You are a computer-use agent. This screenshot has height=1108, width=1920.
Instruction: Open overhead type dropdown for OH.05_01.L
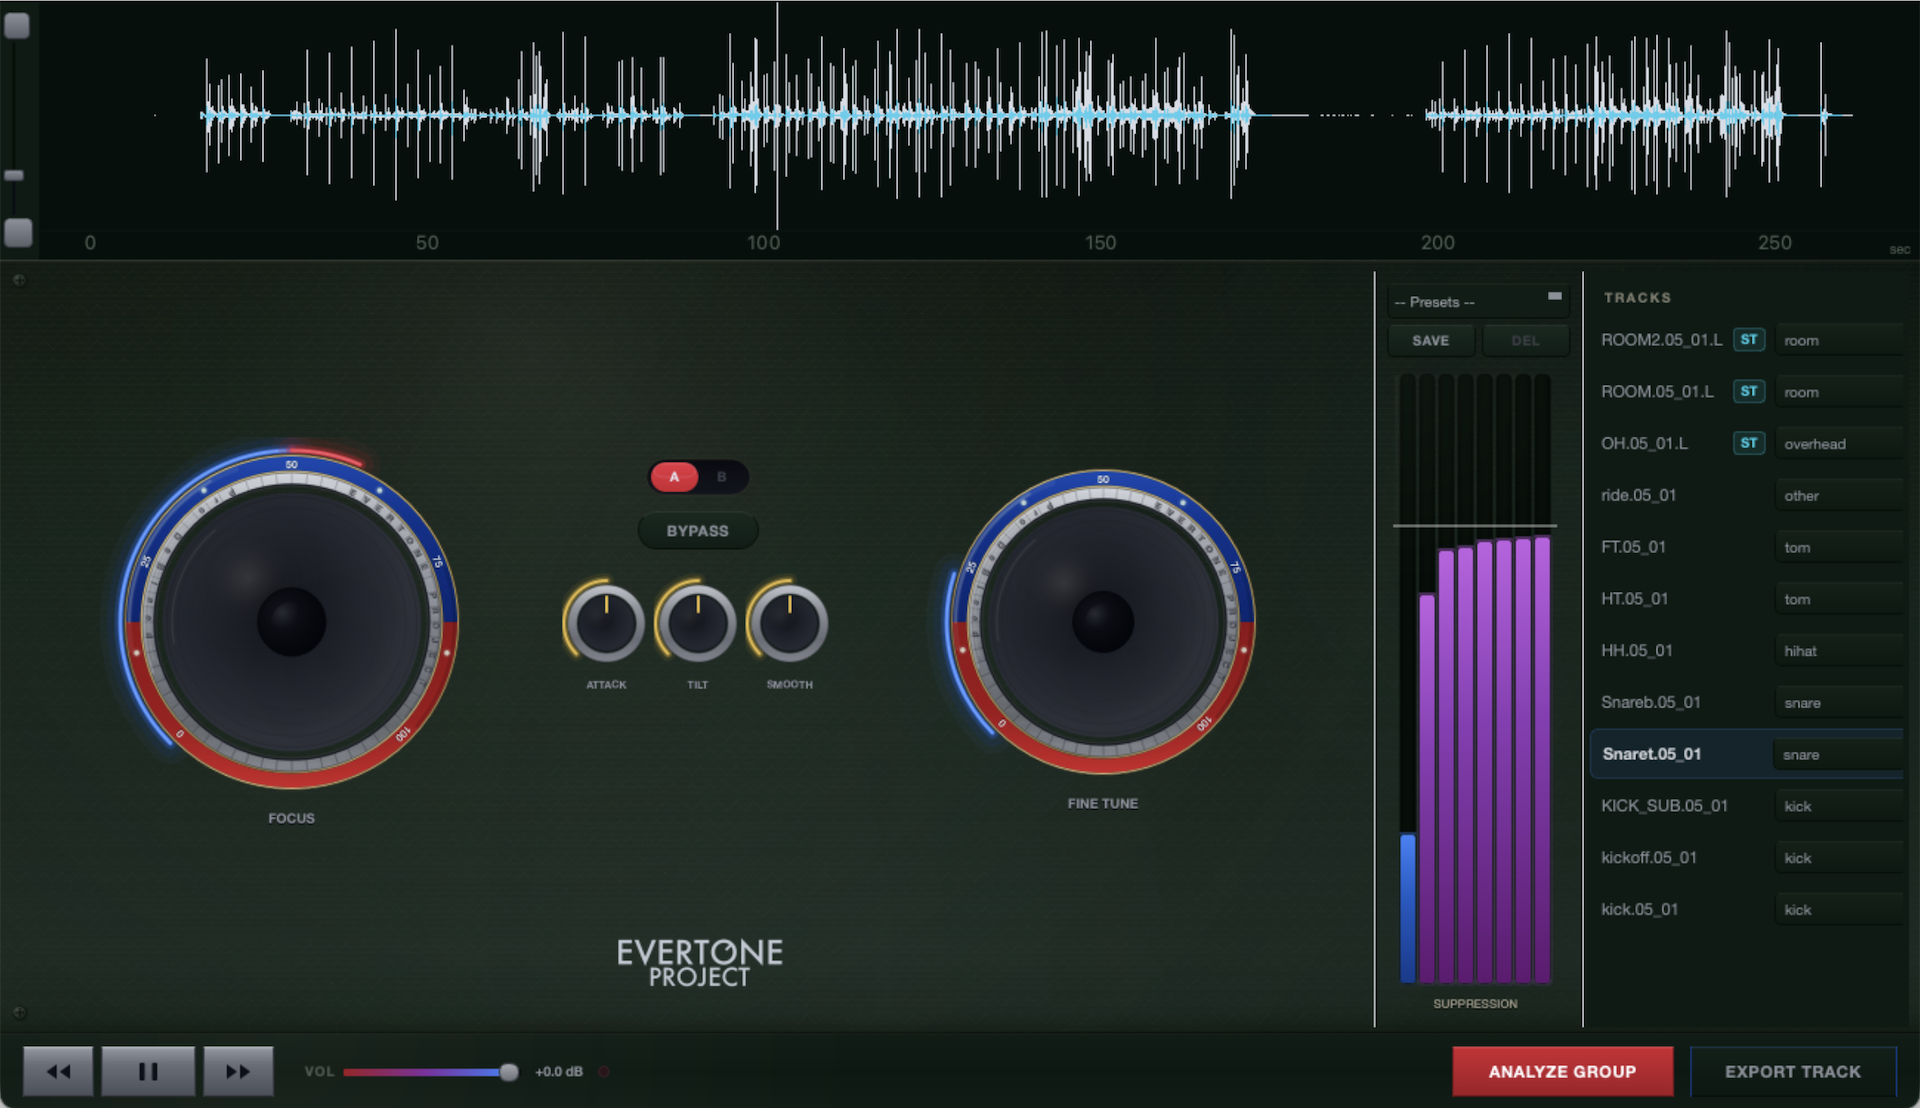[1839, 443]
